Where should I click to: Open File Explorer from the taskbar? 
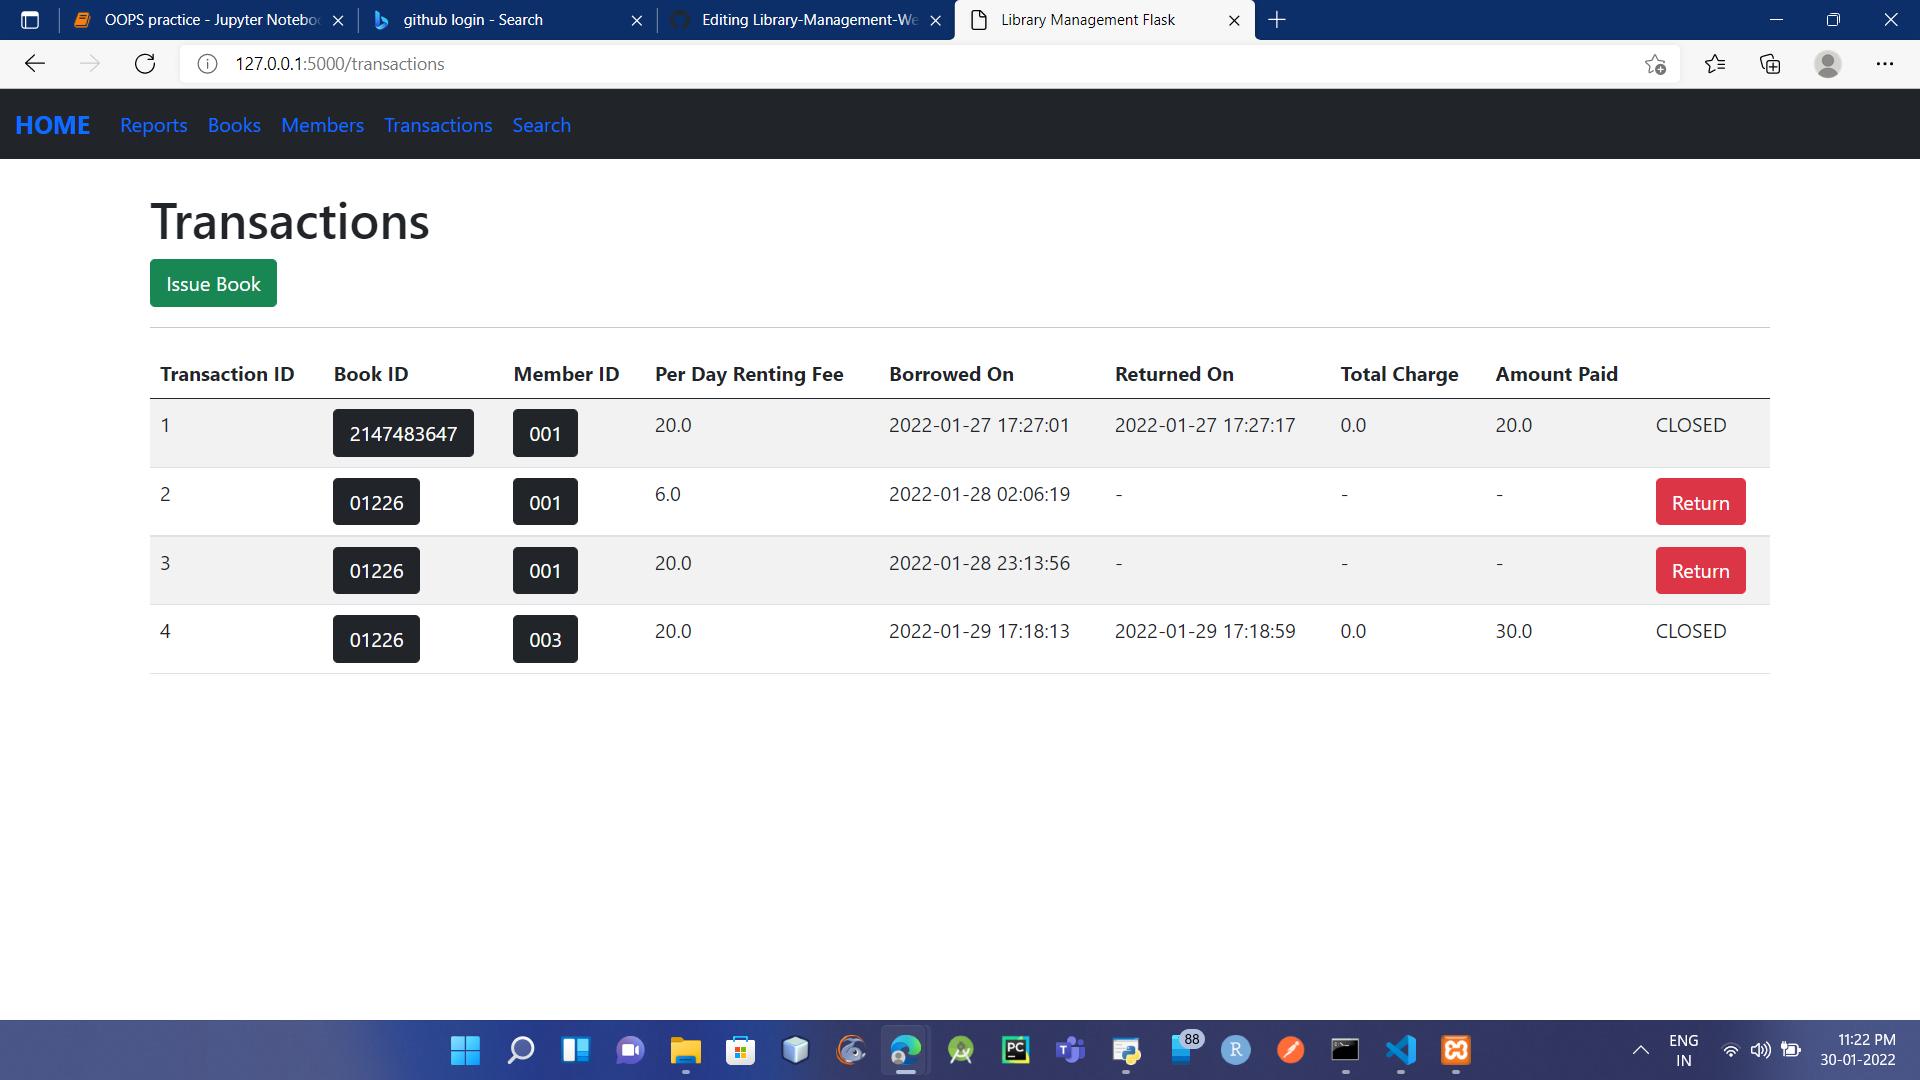(686, 1050)
